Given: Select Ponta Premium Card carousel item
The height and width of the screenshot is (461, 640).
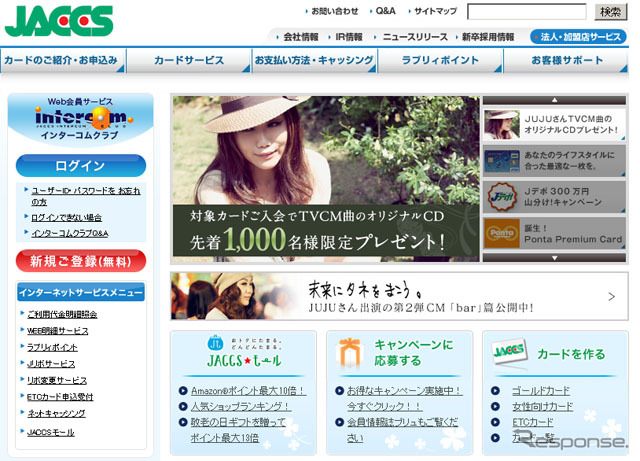Looking at the screenshot, I should pyautogui.click(x=554, y=233).
